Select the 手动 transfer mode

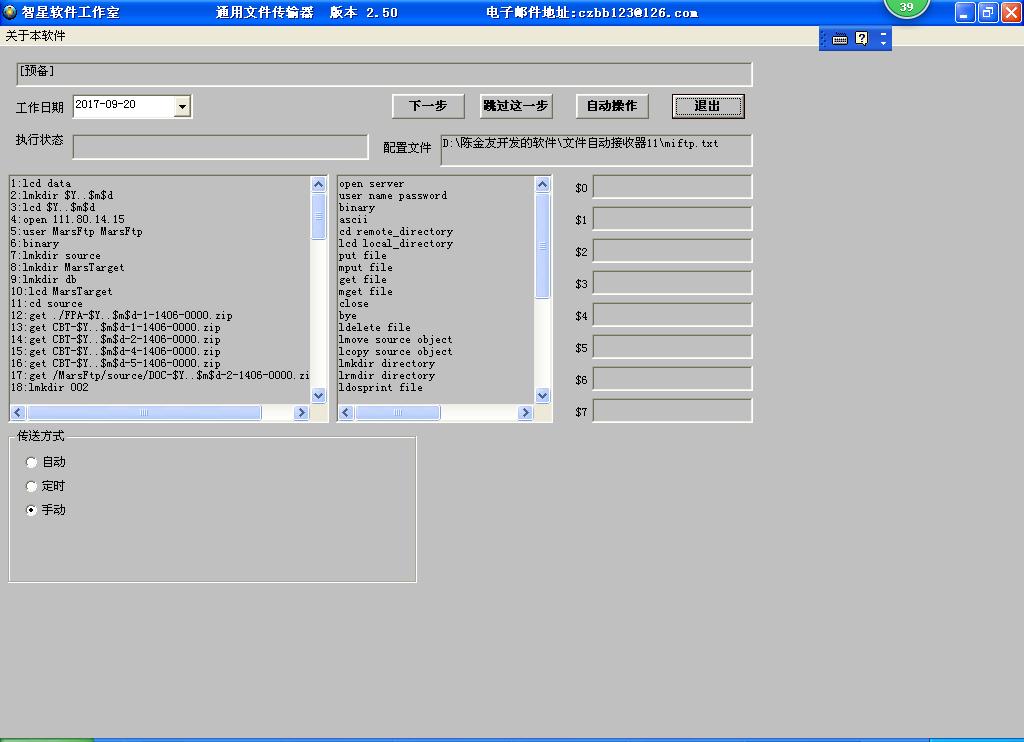click(32, 510)
